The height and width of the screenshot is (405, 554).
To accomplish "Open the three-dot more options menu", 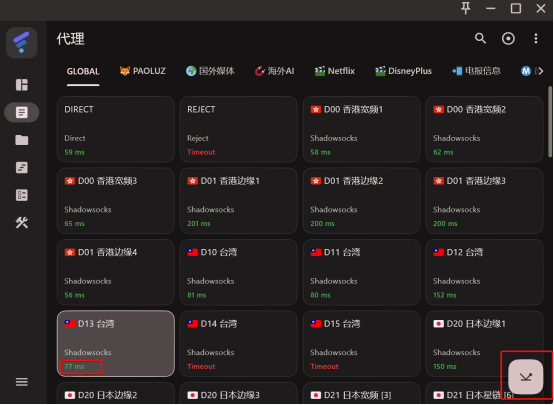I will pos(536,38).
